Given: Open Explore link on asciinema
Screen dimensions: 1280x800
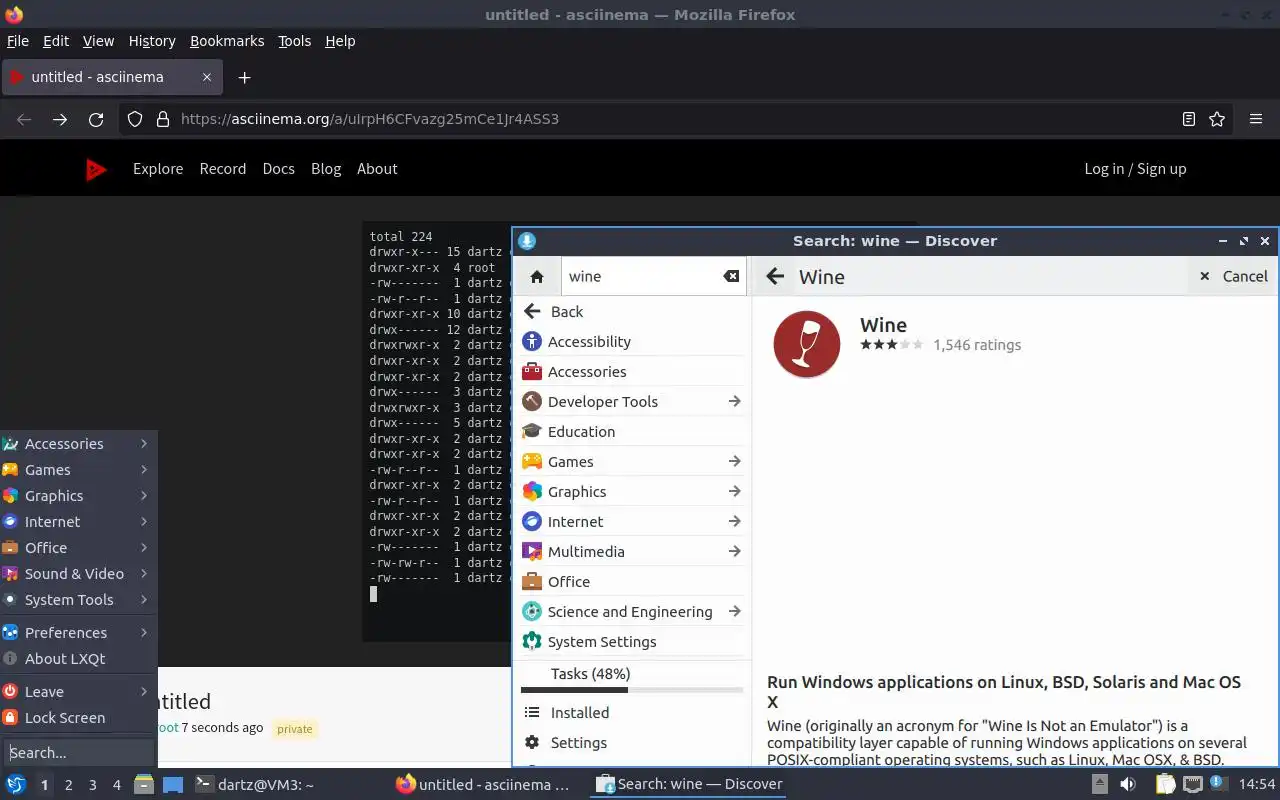Looking at the screenshot, I should 158,169.
